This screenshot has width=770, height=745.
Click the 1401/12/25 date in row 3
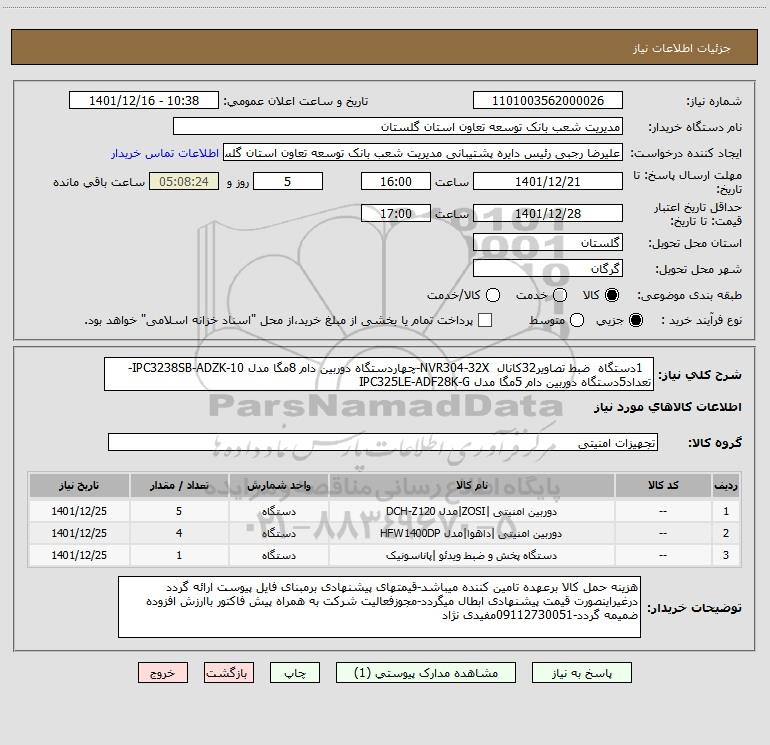click(79, 555)
